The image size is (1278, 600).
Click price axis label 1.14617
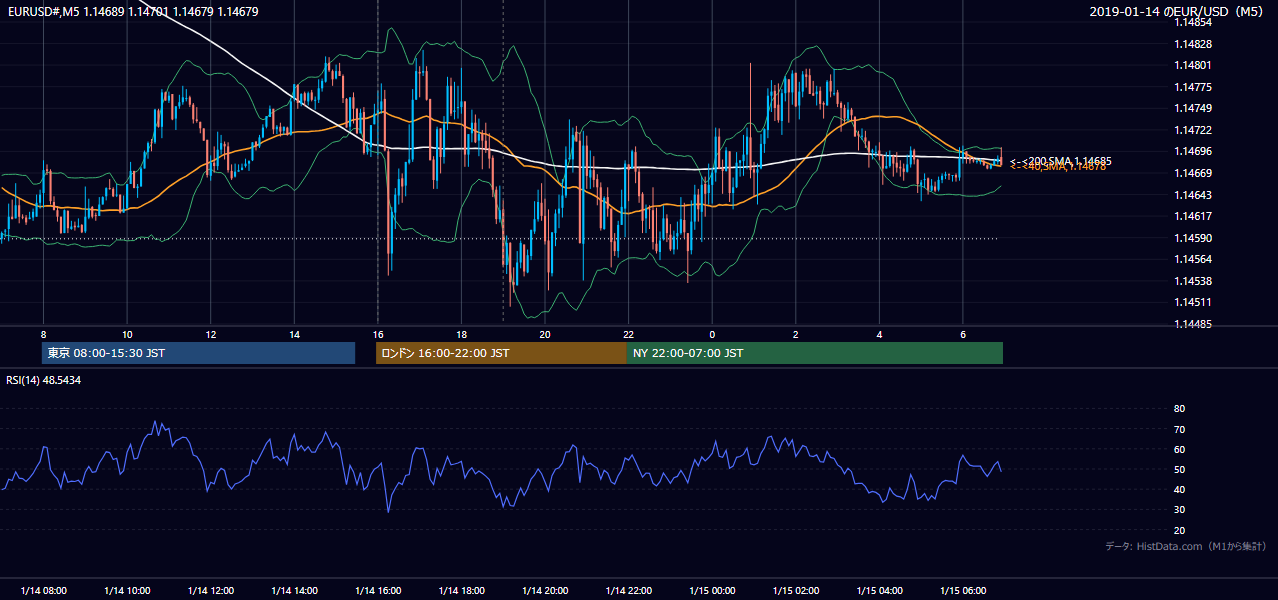pos(1194,216)
